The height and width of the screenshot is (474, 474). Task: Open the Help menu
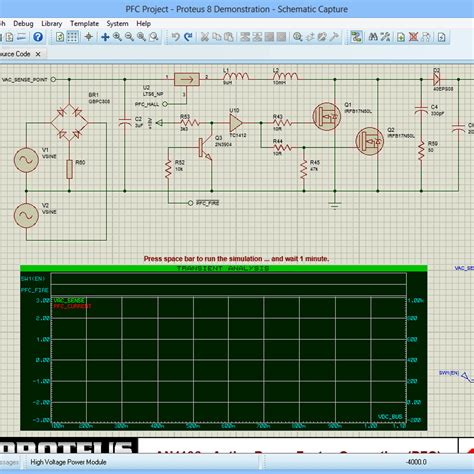point(143,24)
